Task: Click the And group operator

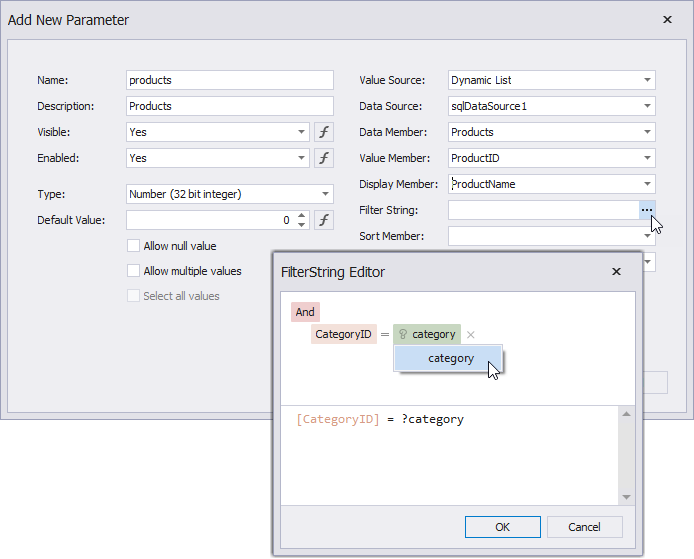Action: pos(305,312)
